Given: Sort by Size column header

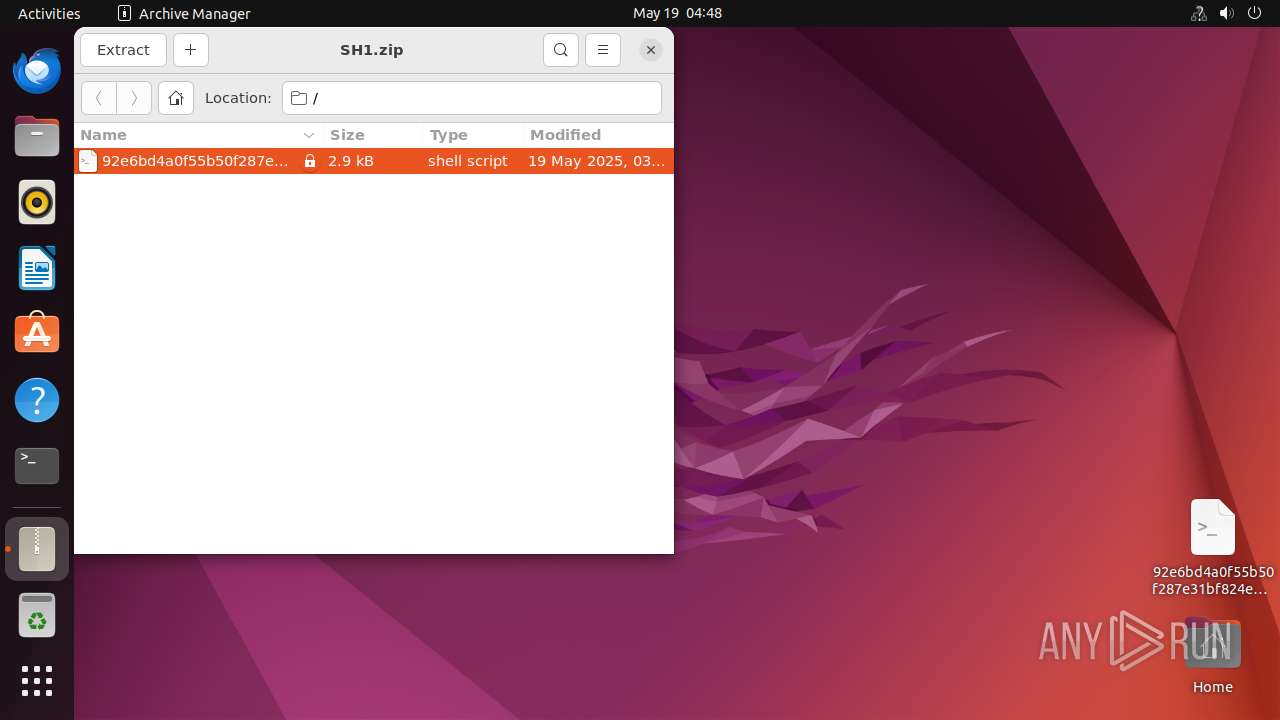Looking at the screenshot, I should pyautogui.click(x=373, y=135).
